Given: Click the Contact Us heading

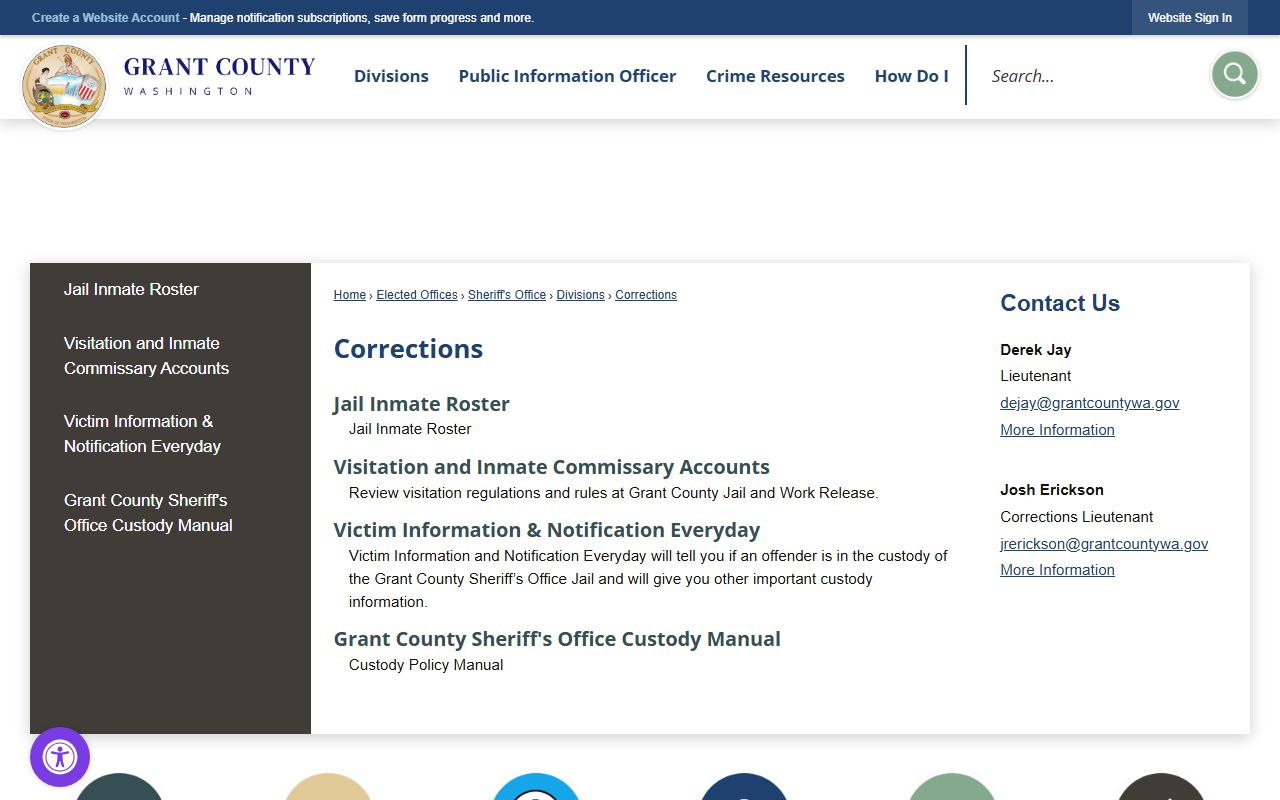Looking at the screenshot, I should click(x=1060, y=303).
